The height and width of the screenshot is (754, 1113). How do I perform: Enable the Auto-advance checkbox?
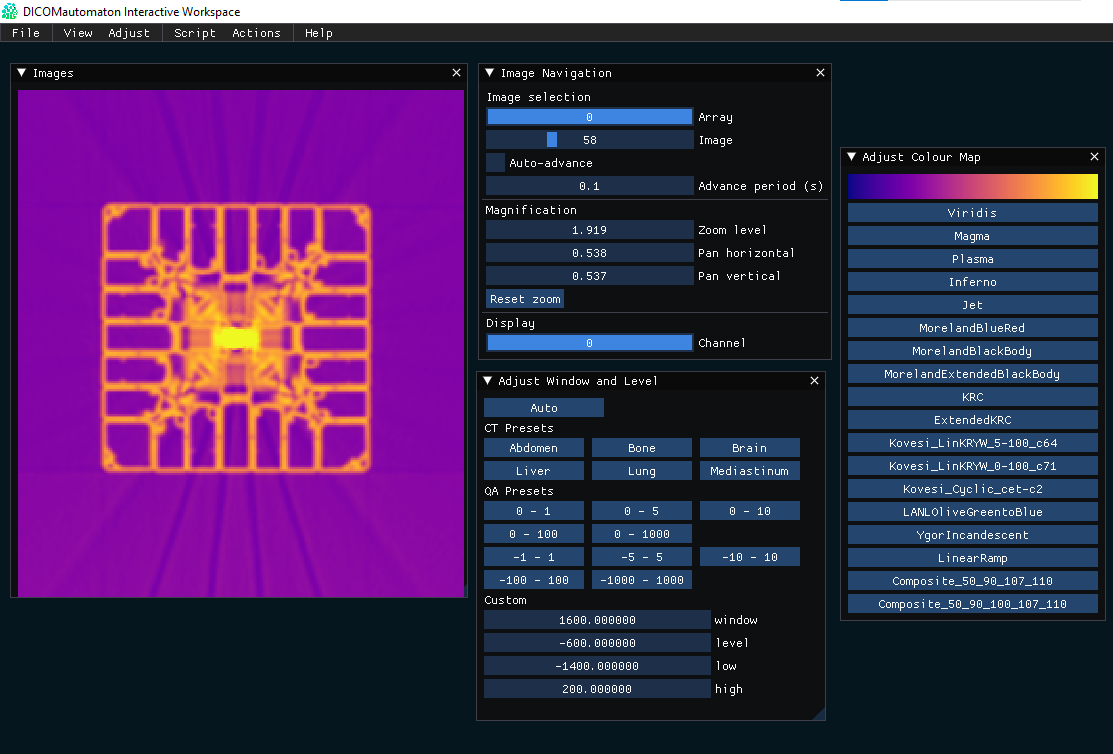tap(496, 163)
